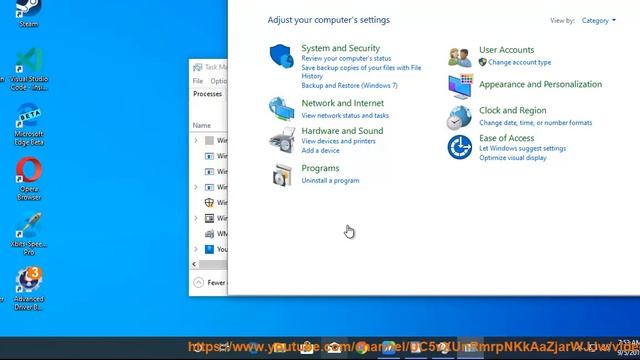Open Clock and Region globe clock icon
The height and width of the screenshot is (360, 640).
[x=459, y=118]
